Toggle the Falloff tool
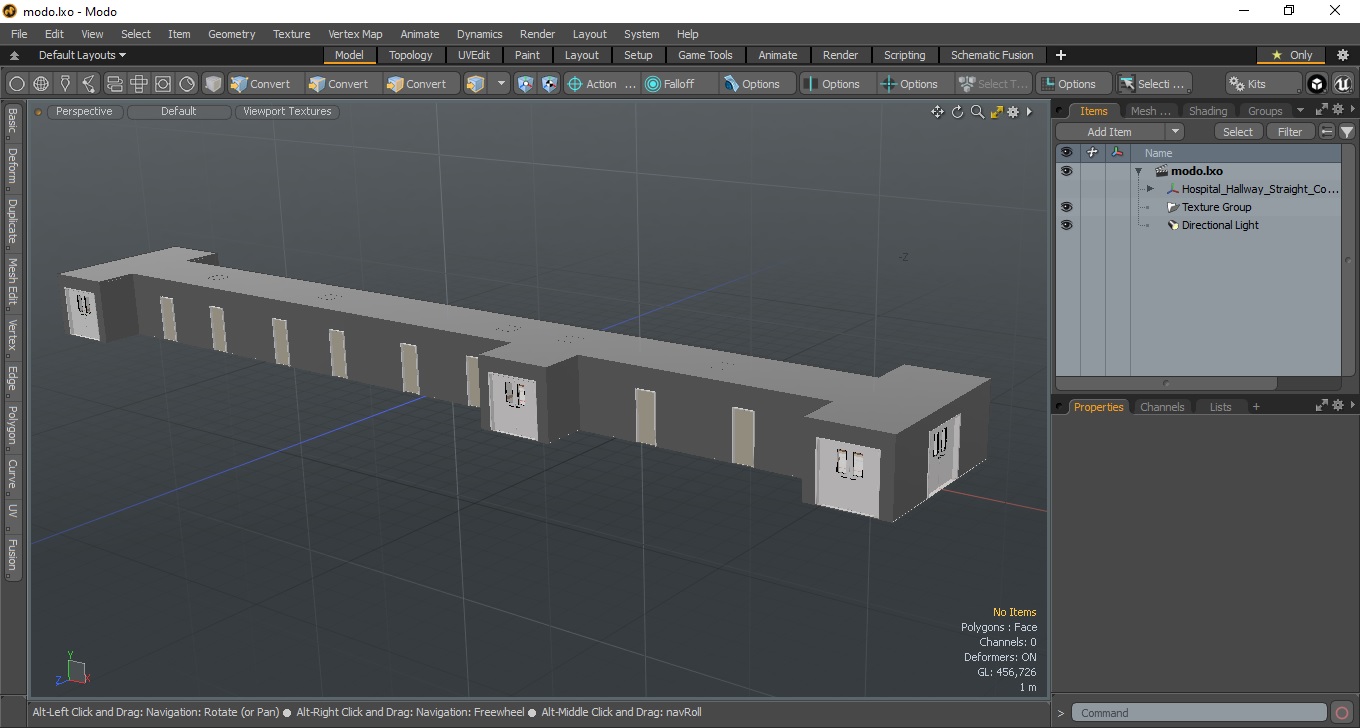The image size is (1360, 728). (679, 84)
